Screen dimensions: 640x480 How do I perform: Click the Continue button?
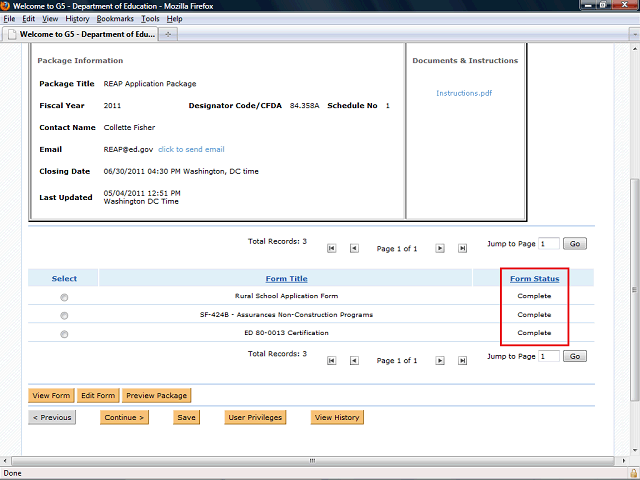click(124, 418)
